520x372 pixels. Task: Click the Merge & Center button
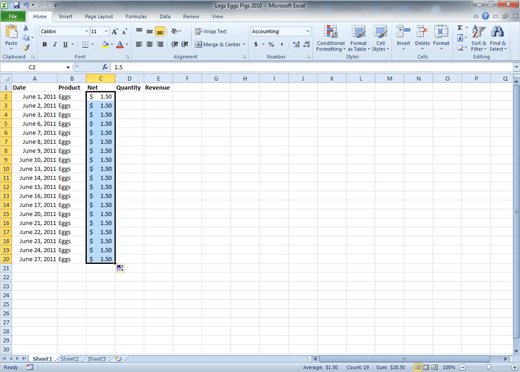point(219,44)
